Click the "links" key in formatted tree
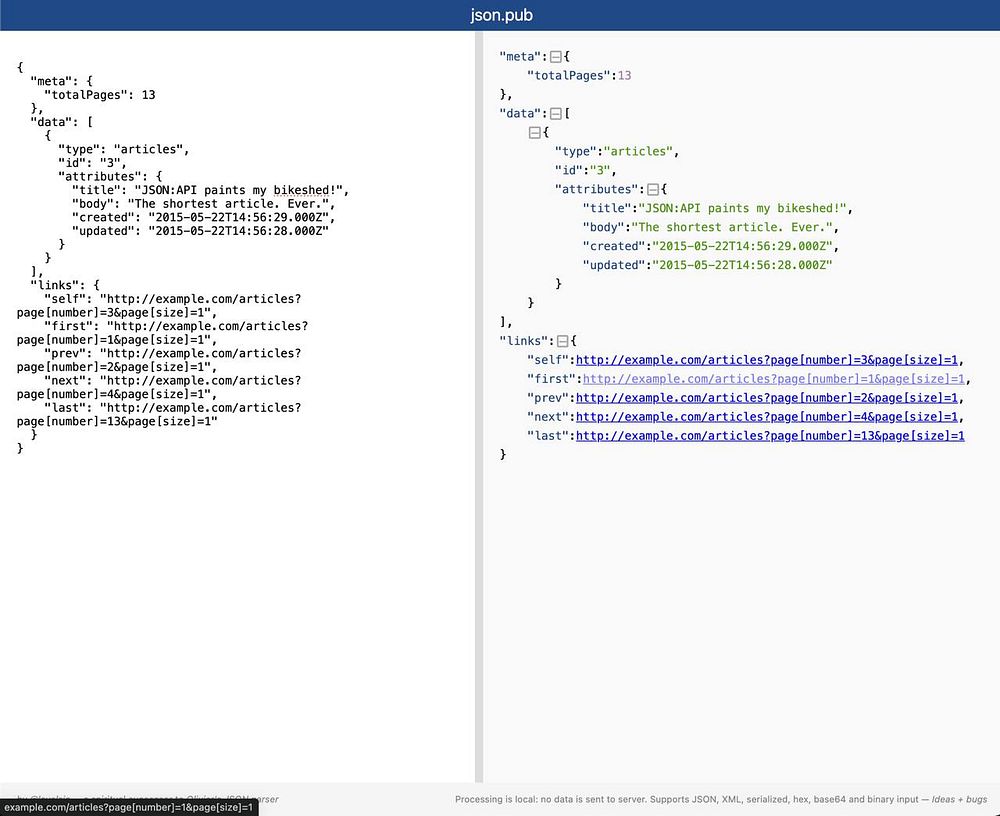This screenshot has width=1000, height=816. pos(524,341)
